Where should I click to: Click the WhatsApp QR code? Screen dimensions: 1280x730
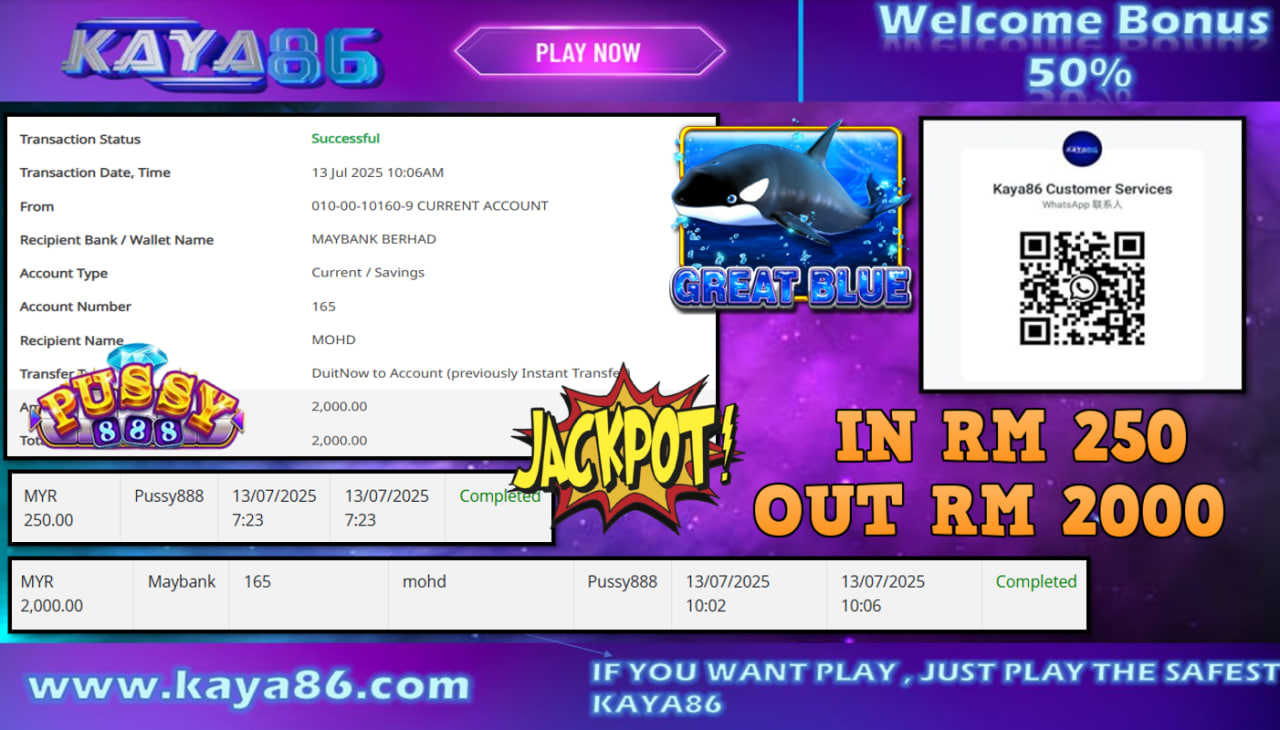coord(1082,290)
